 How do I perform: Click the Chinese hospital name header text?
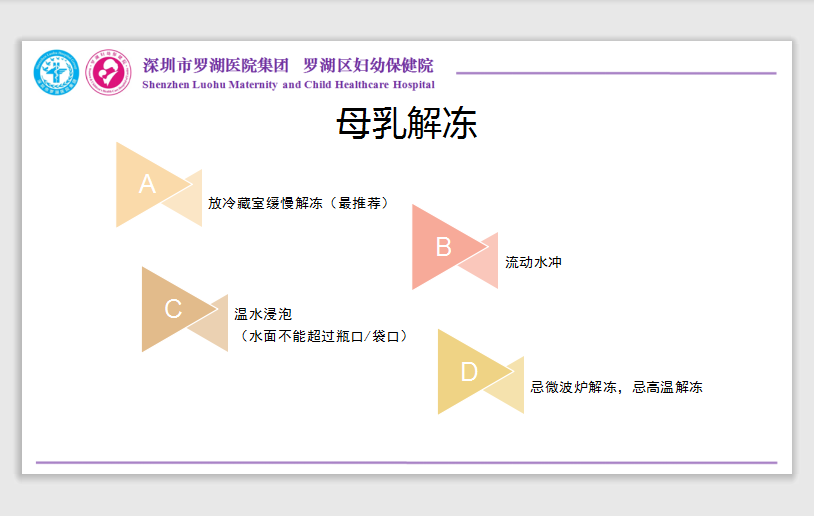pyautogui.click(x=288, y=65)
